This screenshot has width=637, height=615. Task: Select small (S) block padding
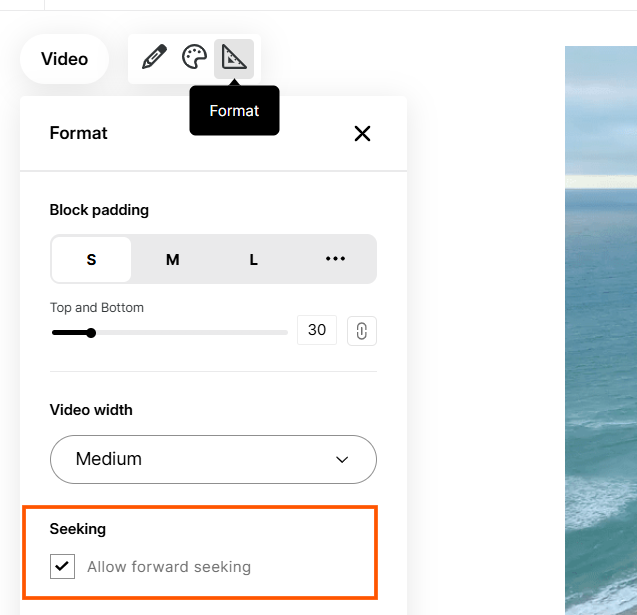pyautogui.click(x=91, y=260)
